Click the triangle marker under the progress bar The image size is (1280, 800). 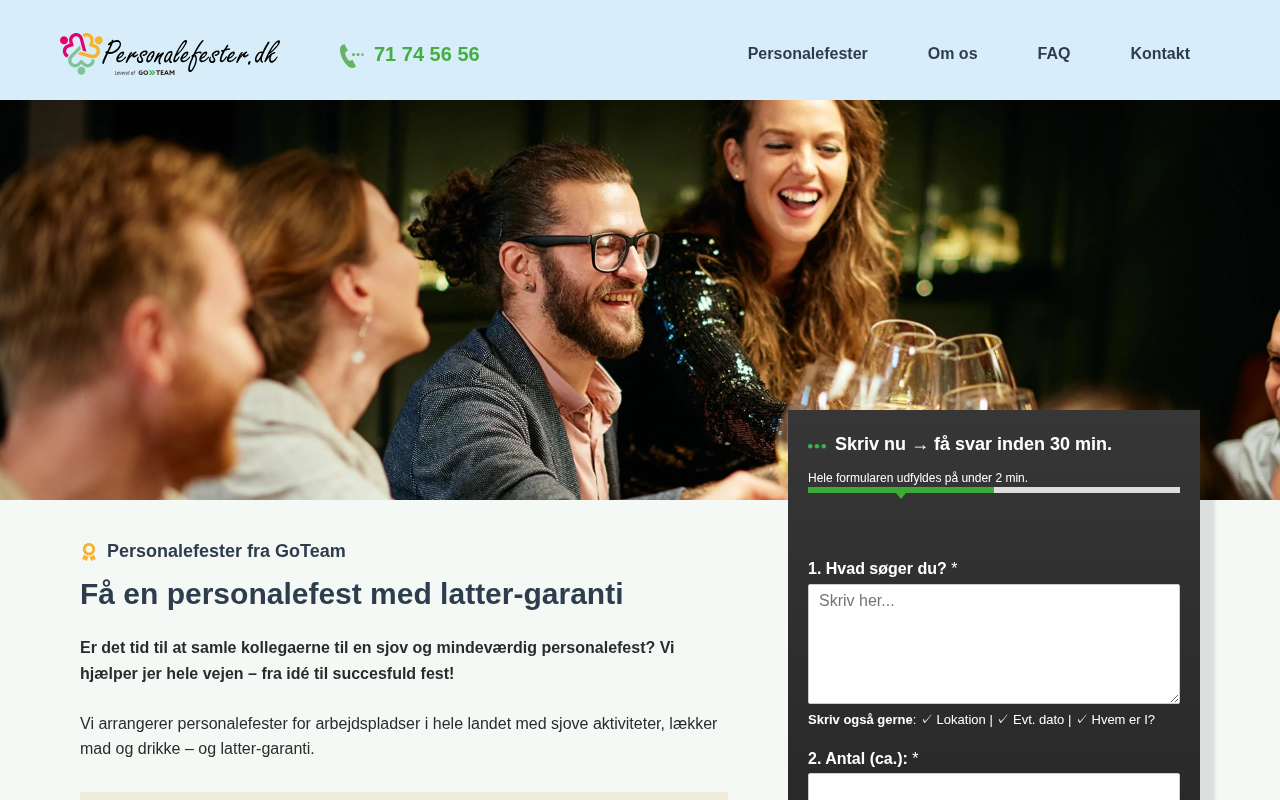click(x=901, y=495)
